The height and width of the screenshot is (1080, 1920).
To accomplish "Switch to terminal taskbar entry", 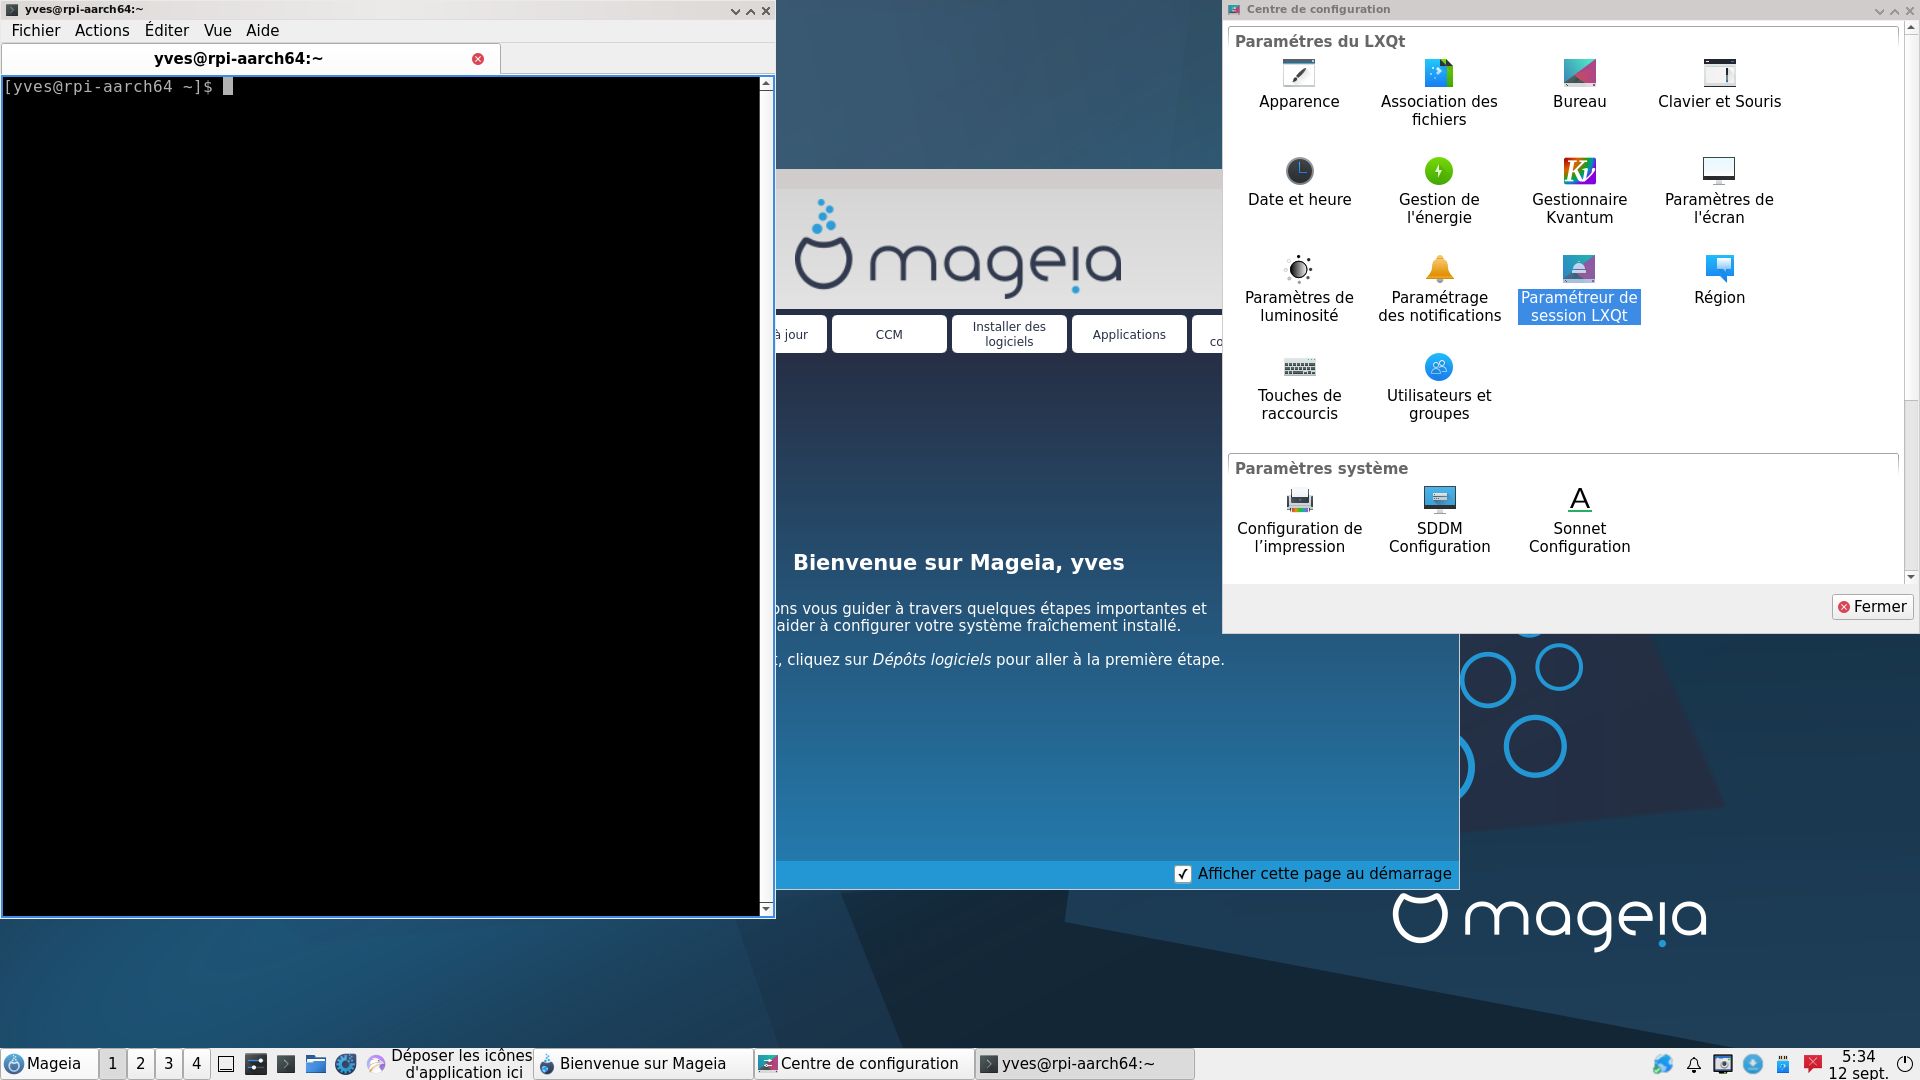I will (x=1085, y=1064).
